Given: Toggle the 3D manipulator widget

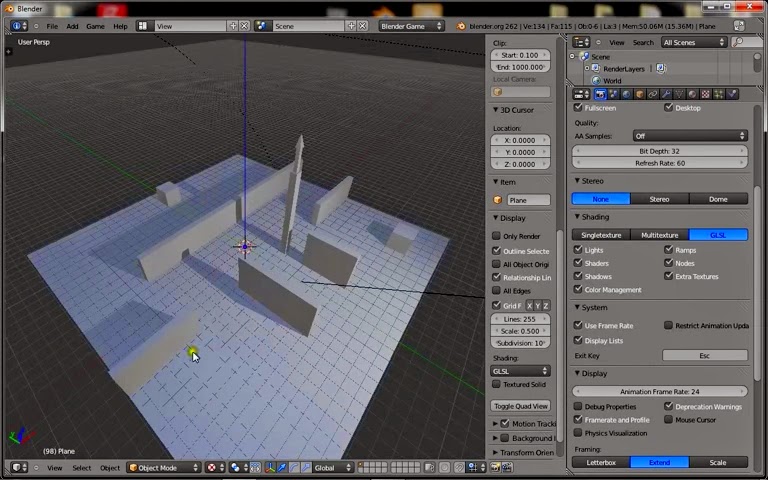Looking at the screenshot, I should [x=270, y=468].
